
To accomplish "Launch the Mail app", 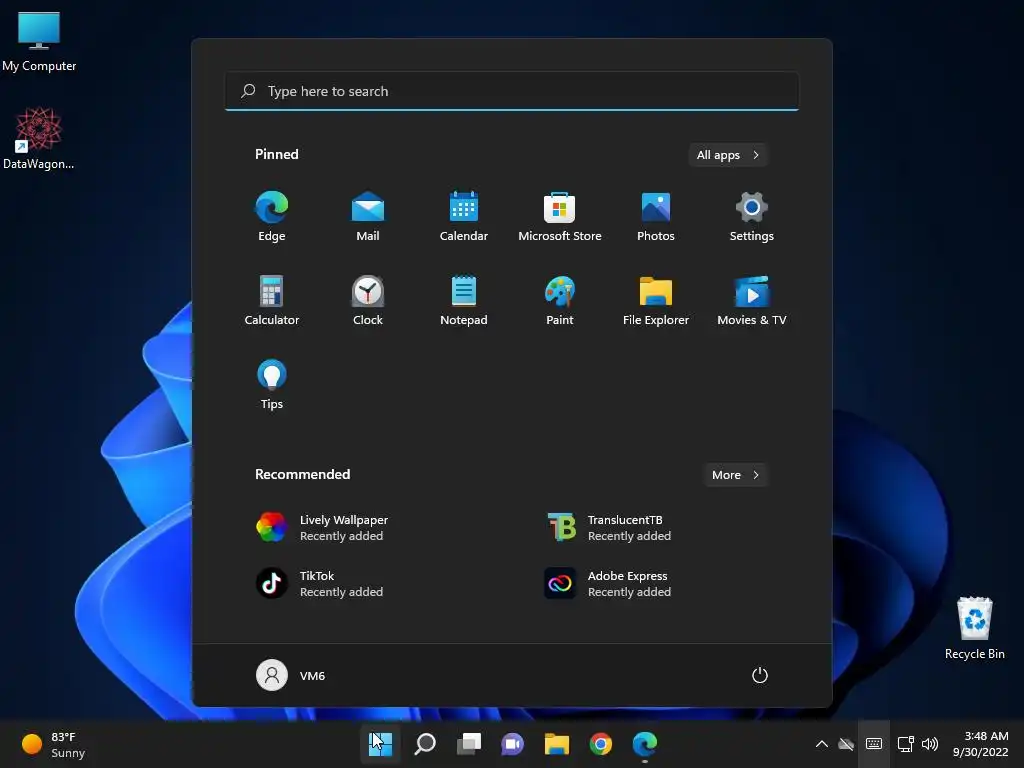I will pos(368,216).
